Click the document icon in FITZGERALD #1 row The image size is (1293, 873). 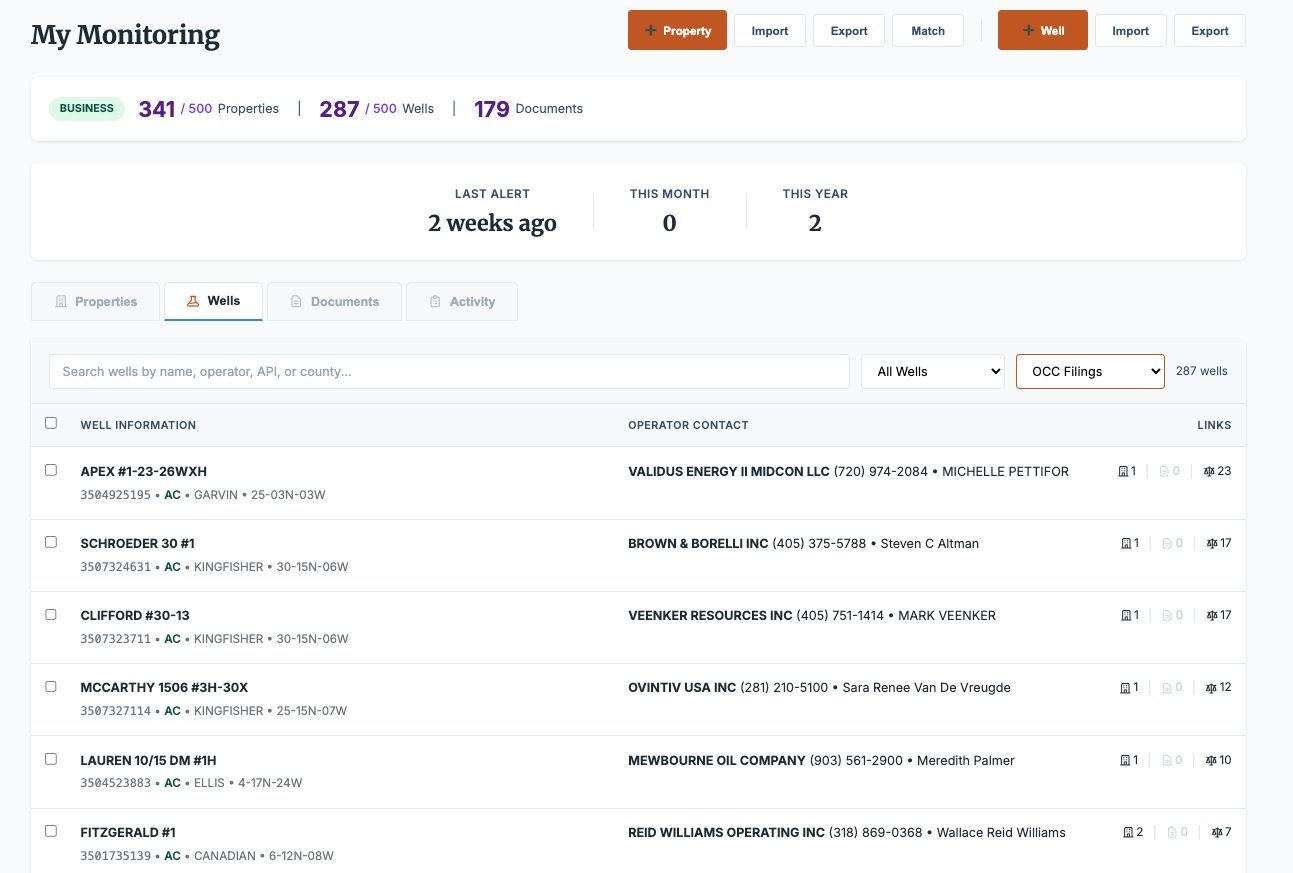tap(1170, 832)
